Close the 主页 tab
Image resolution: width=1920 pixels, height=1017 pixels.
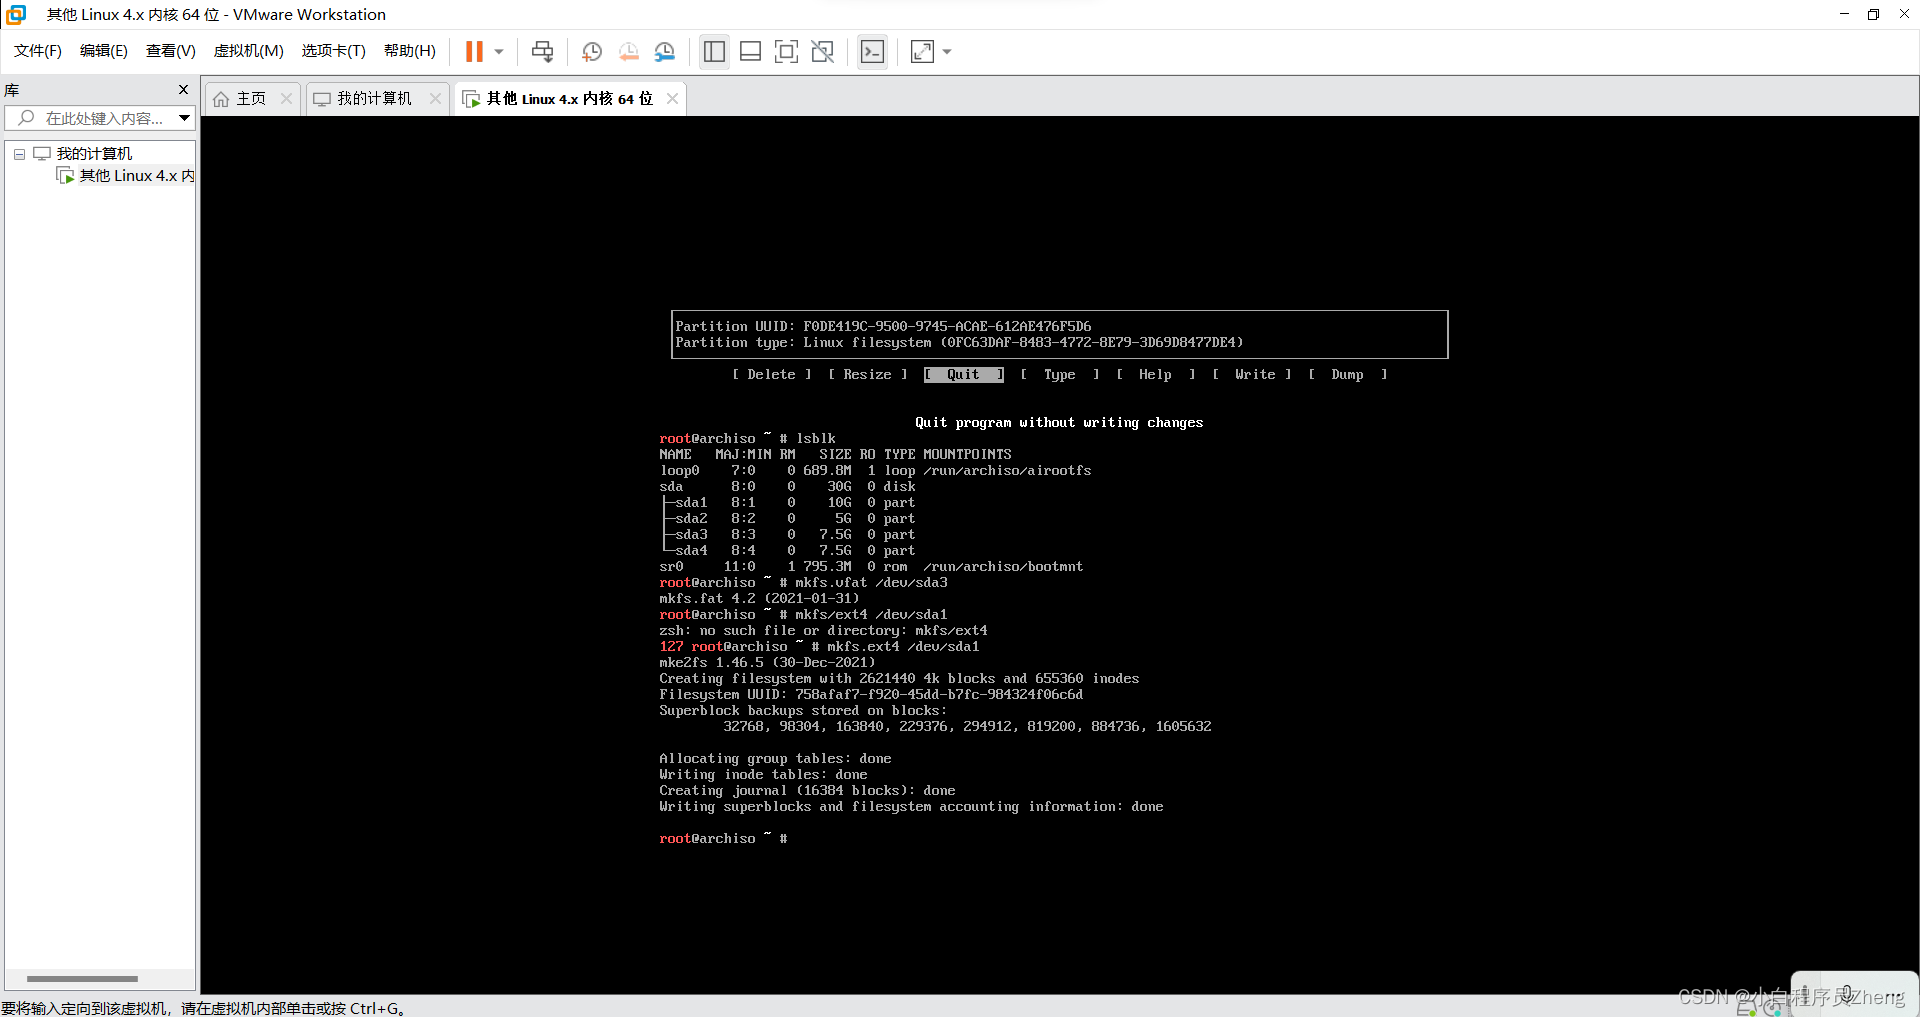286,98
